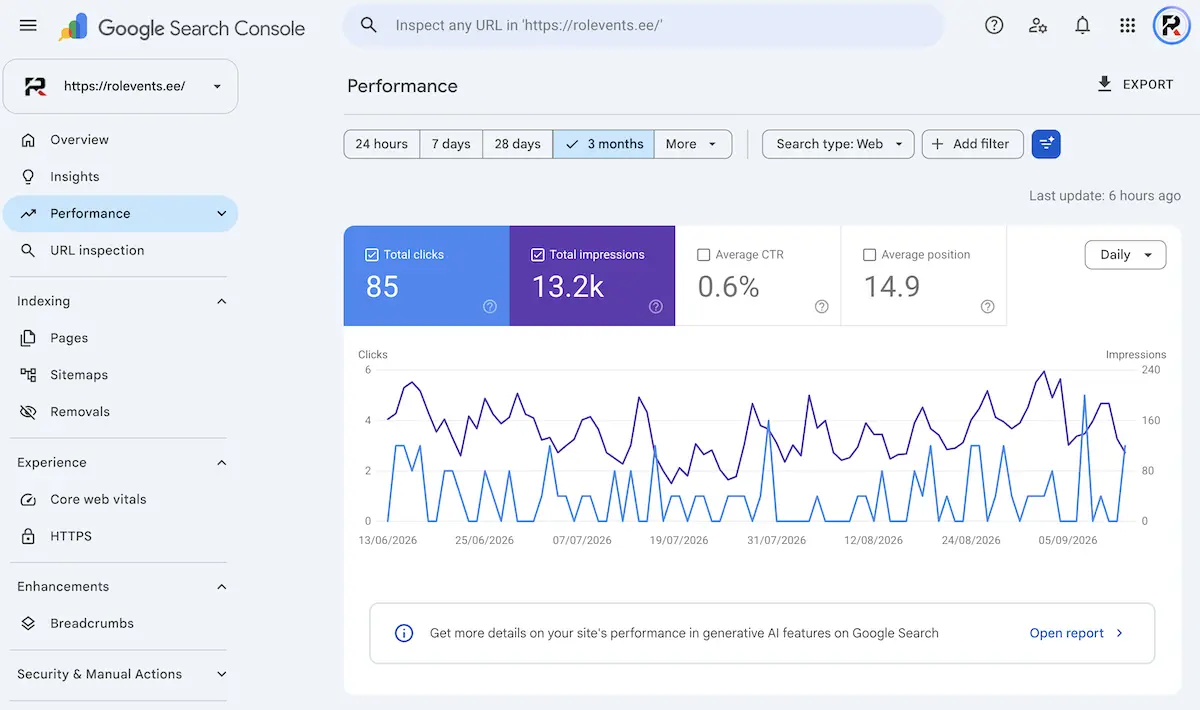Click the 05/09/2026 date label on chart

coord(1068,540)
